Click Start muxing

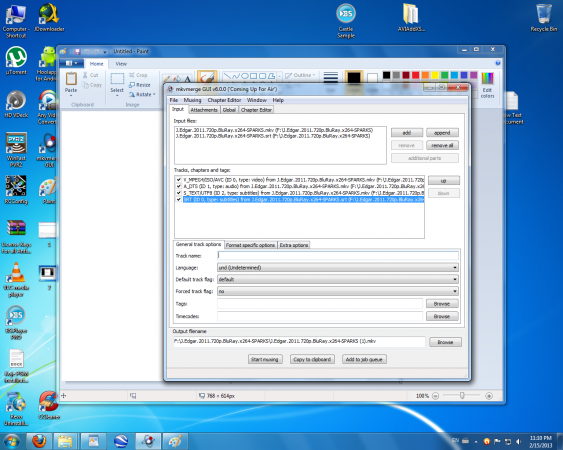click(x=265, y=359)
